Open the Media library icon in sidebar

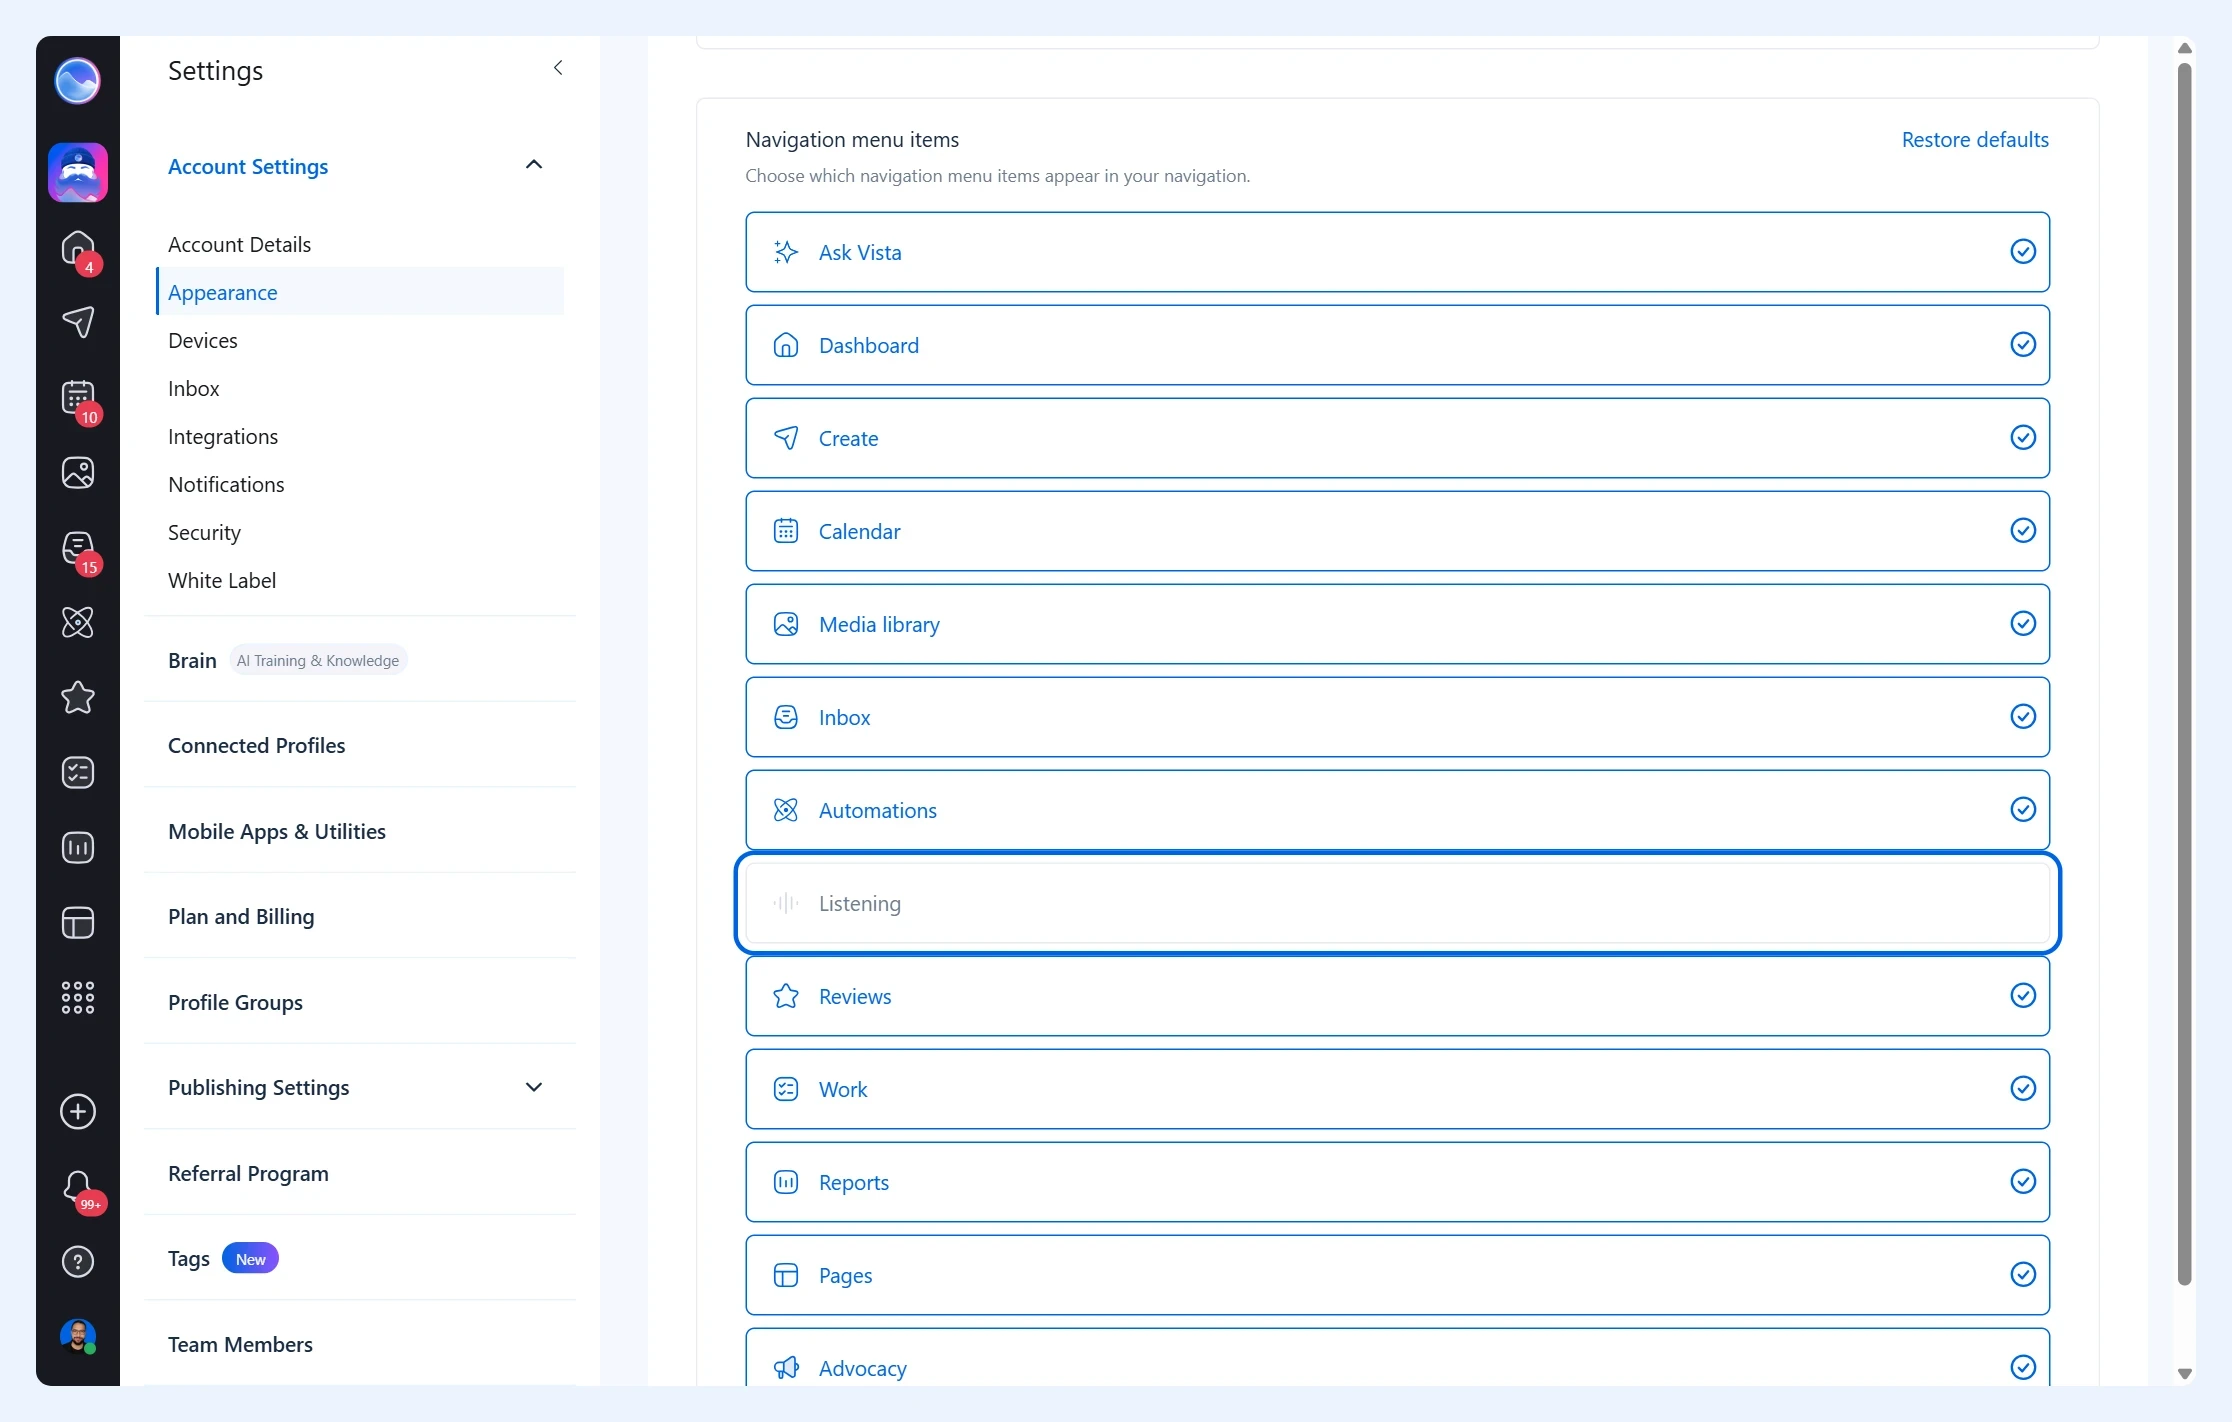pyautogui.click(x=78, y=472)
